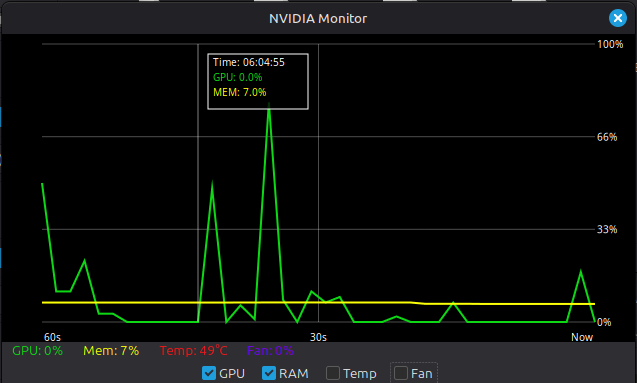Uncheck the RAM graph checkbox
The image size is (637, 383).
[x=269, y=373]
